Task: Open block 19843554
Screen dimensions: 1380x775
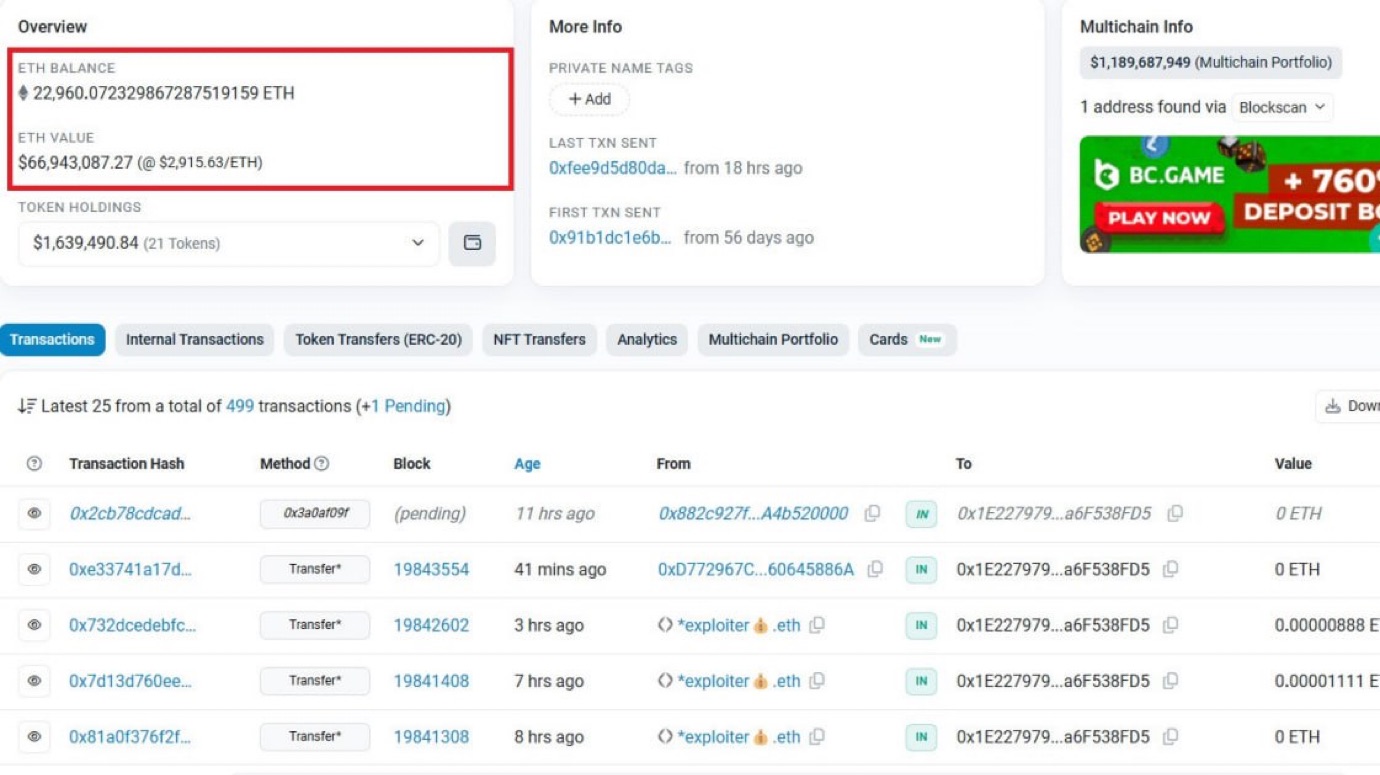Action: [431, 570]
